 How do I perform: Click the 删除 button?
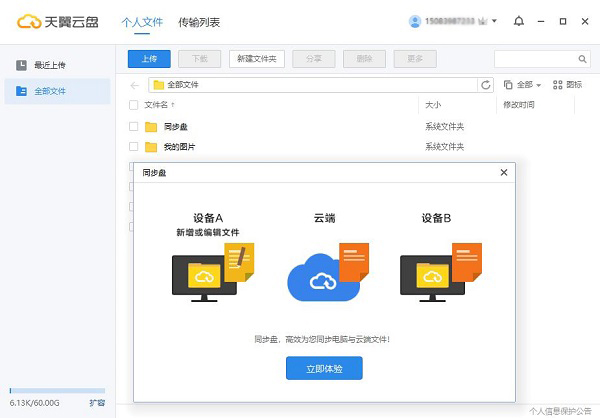[x=364, y=59]
